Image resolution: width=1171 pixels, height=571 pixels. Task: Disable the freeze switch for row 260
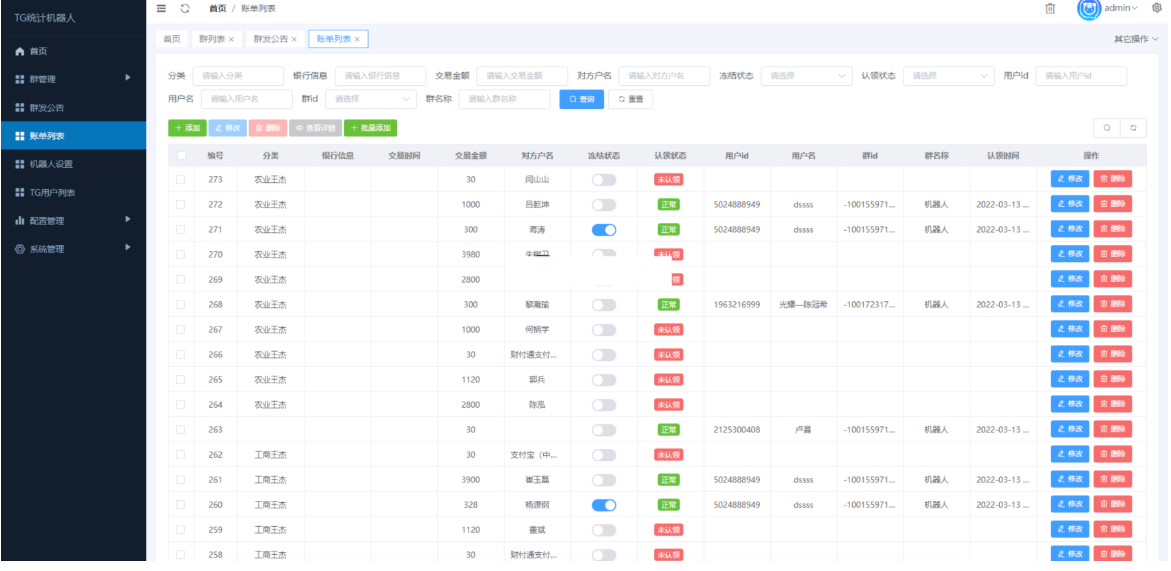click(603, 505)
